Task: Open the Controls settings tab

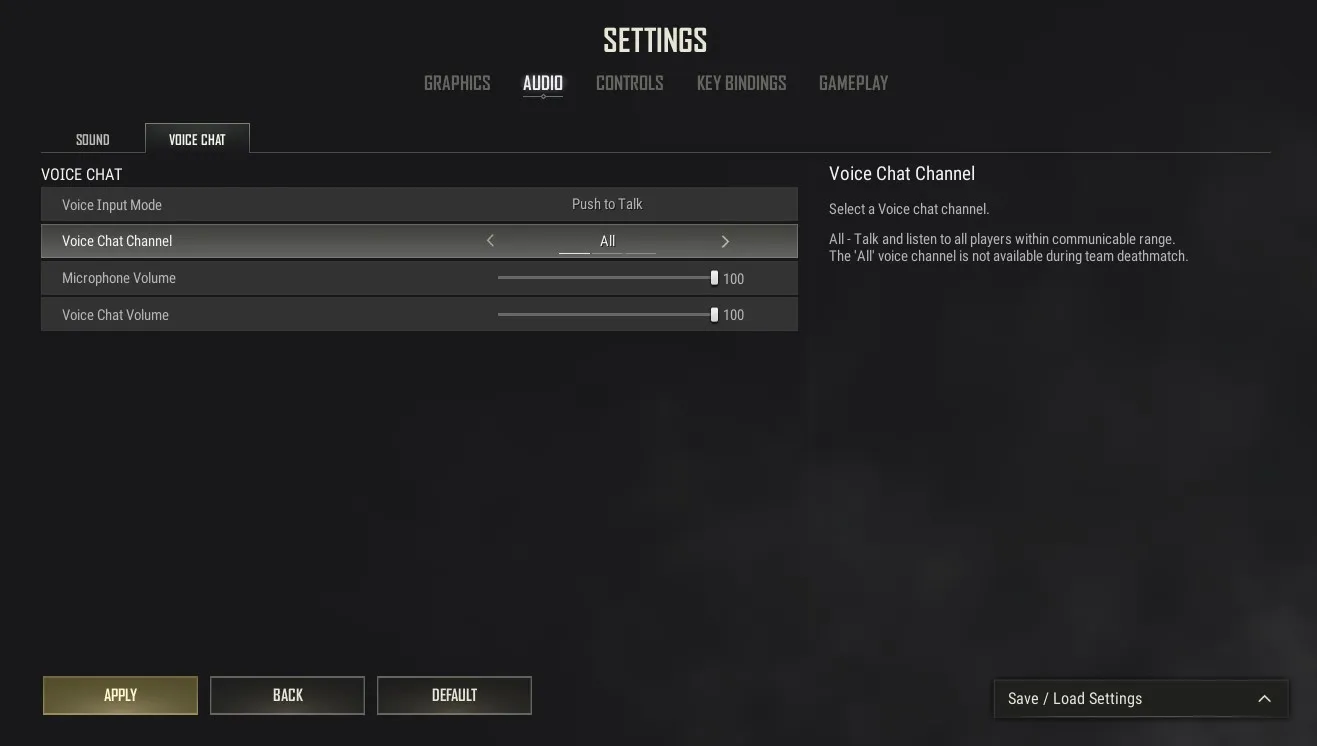Action: (x=630, y=83)
